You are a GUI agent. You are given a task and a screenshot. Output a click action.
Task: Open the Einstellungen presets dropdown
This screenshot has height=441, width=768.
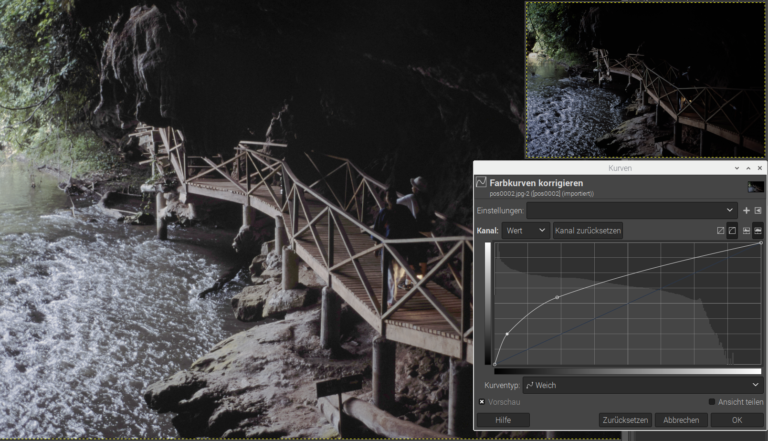click(632, 211)
